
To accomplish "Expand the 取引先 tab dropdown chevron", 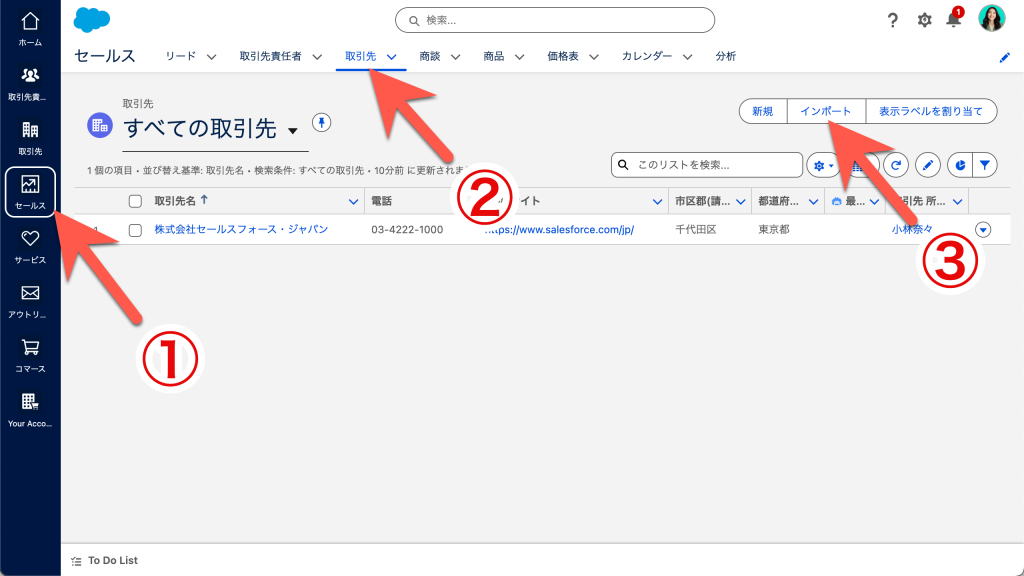I will coord(391,57).
